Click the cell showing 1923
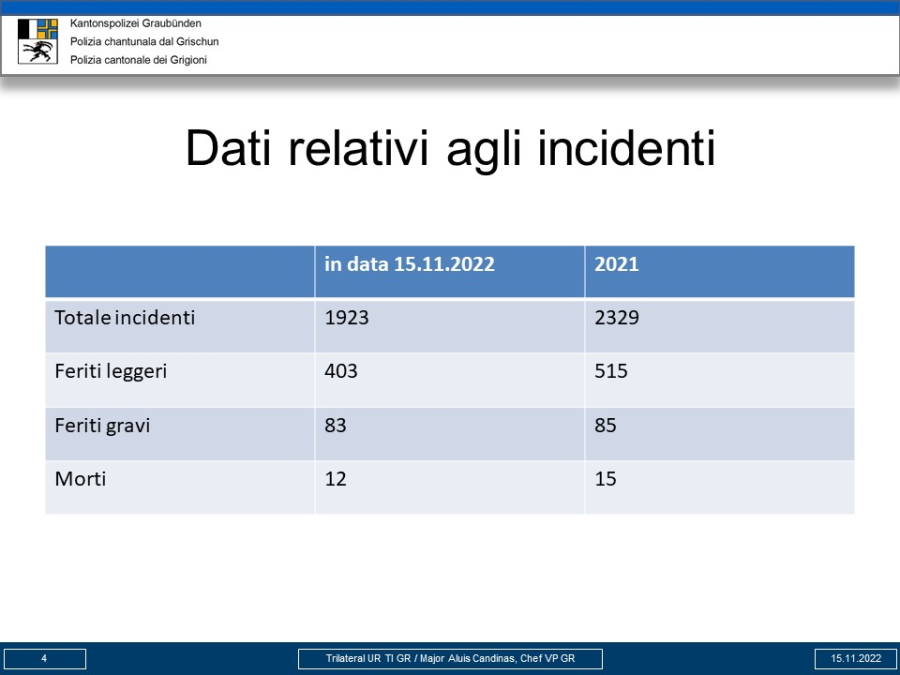 (347, 318)
